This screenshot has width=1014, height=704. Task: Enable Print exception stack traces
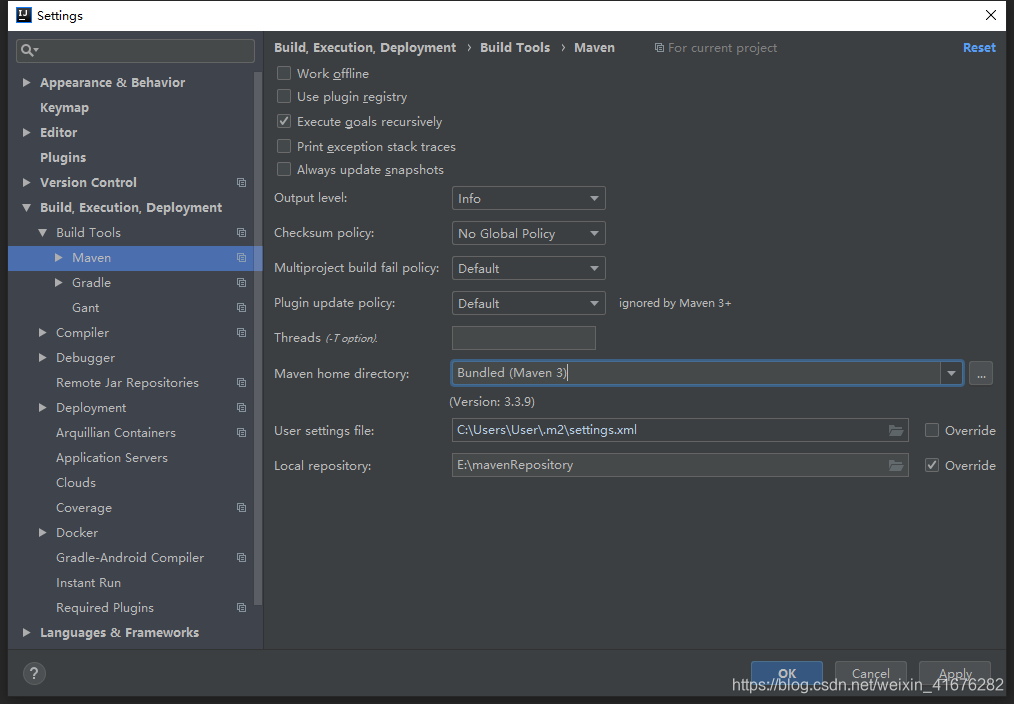click(284, 146)
